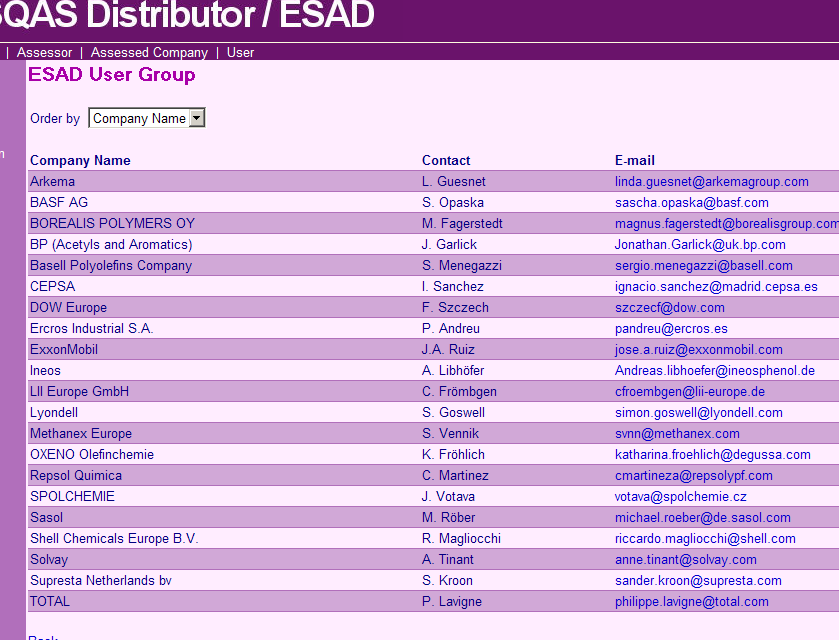Select contact name L. Guesnet
The width and height of the screenshot is (839, 640).
coord(453,181)
